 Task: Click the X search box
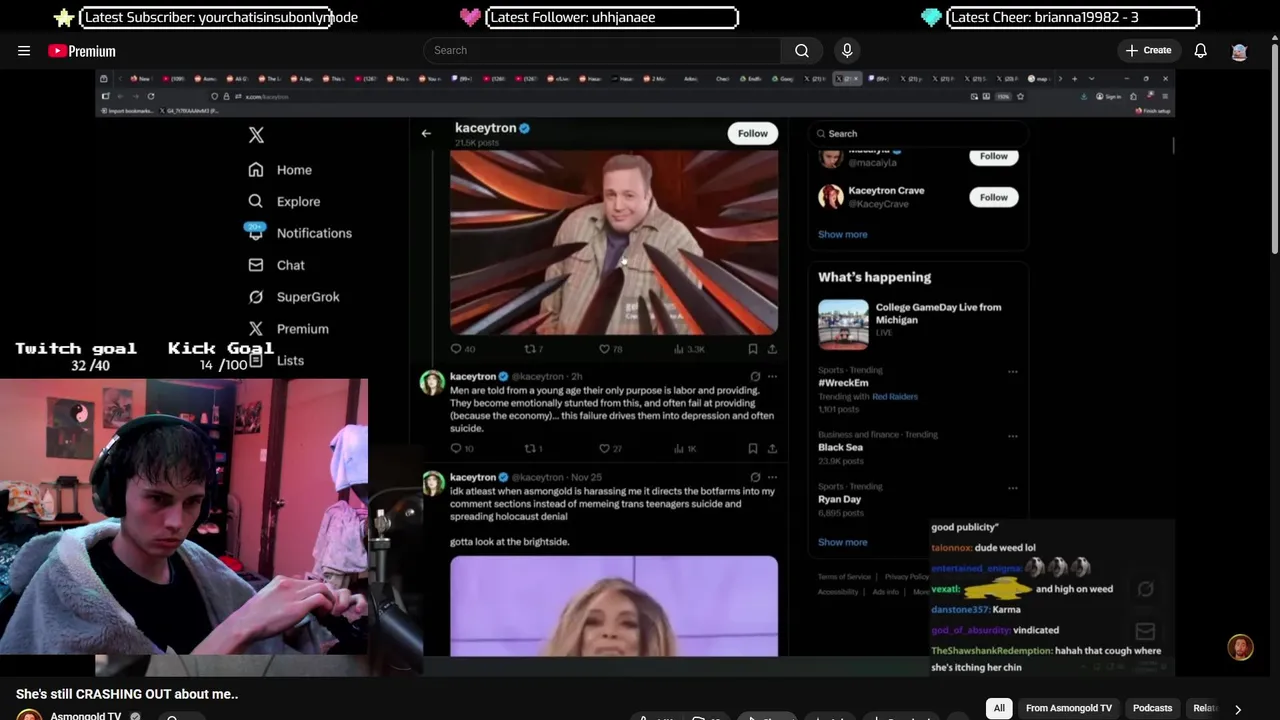(918, 133)
